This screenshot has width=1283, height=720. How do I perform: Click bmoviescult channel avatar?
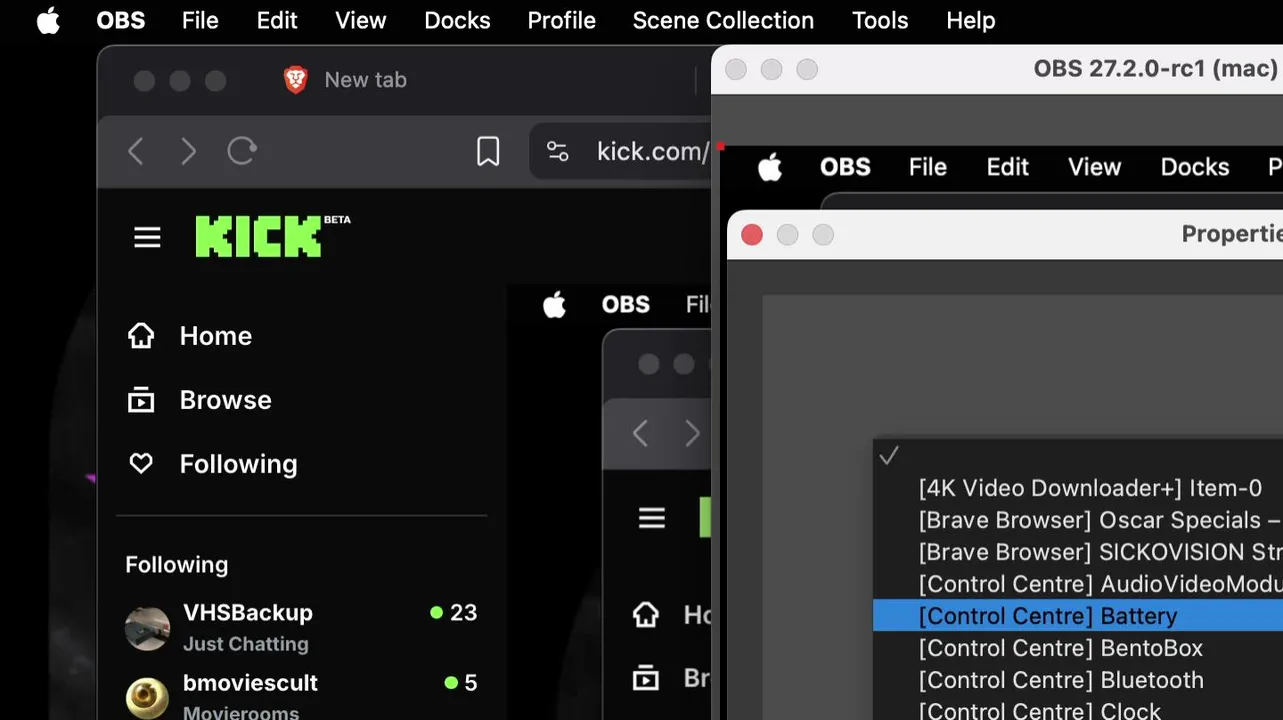pos(147,698)
